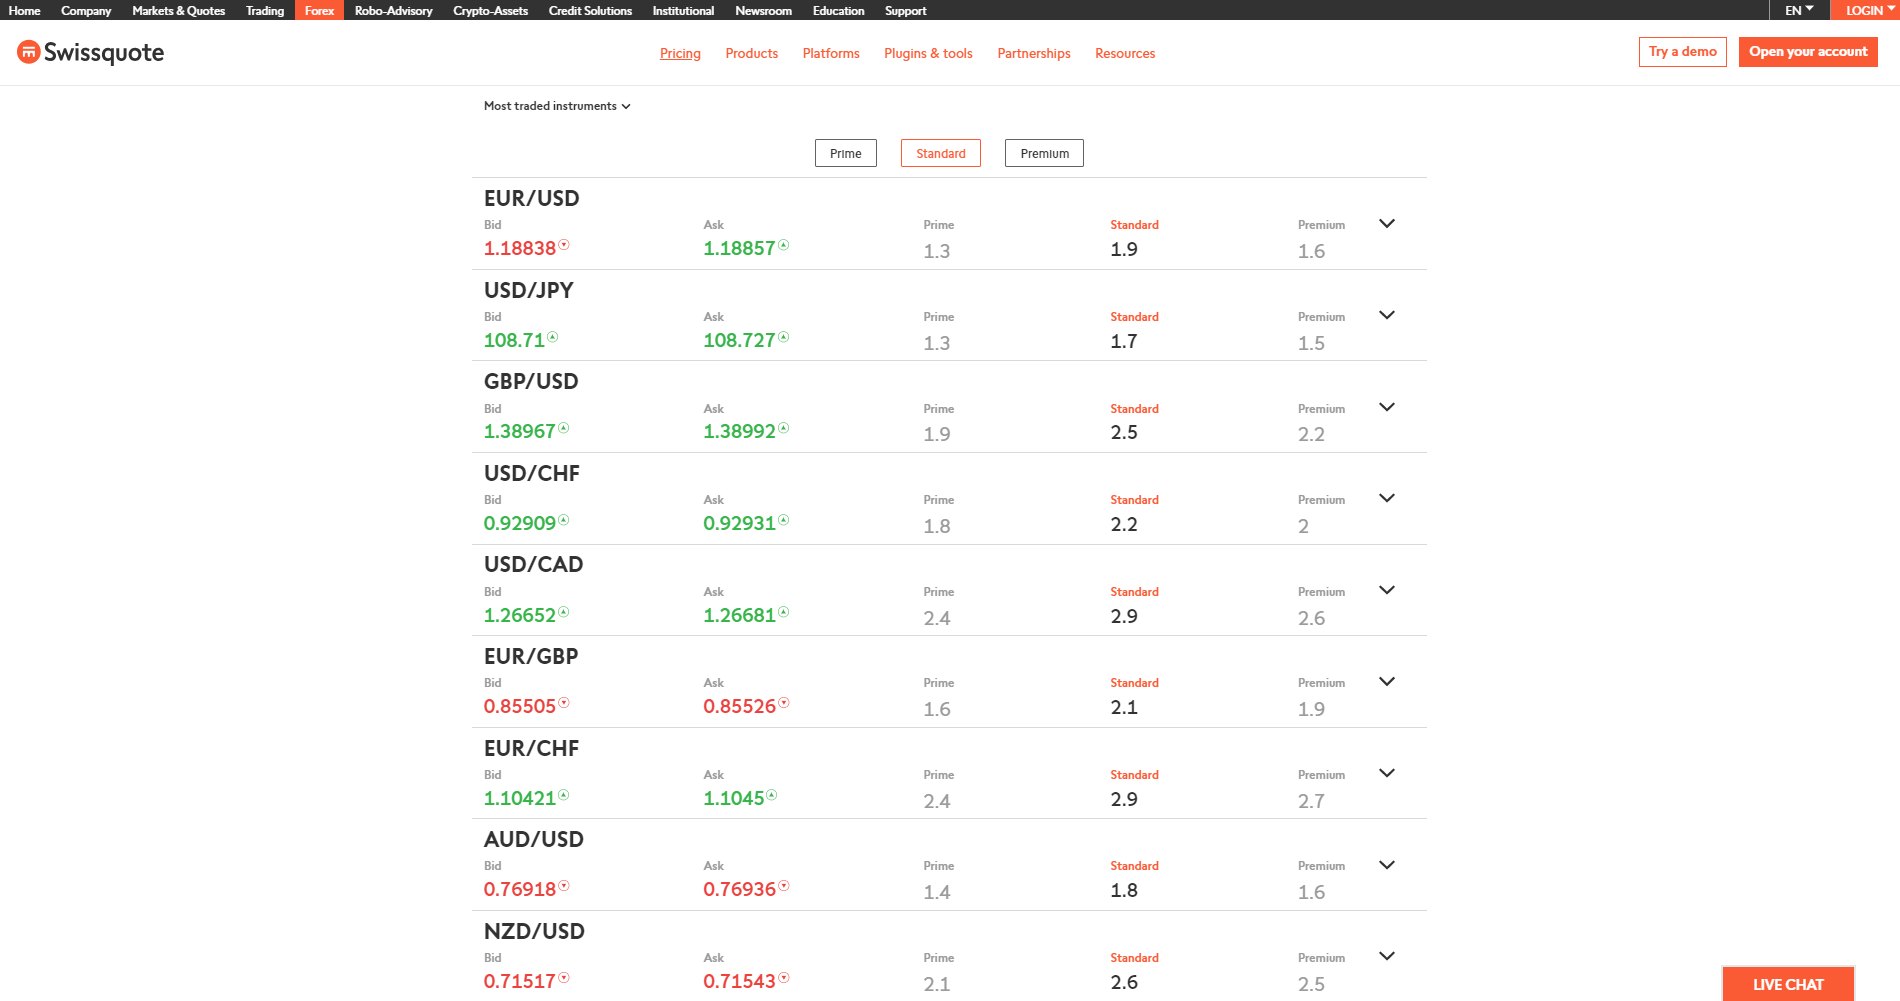Click the AUD/USD pair heading
This screenshot has width=1900, height=1001.
[x=534, y=839]
